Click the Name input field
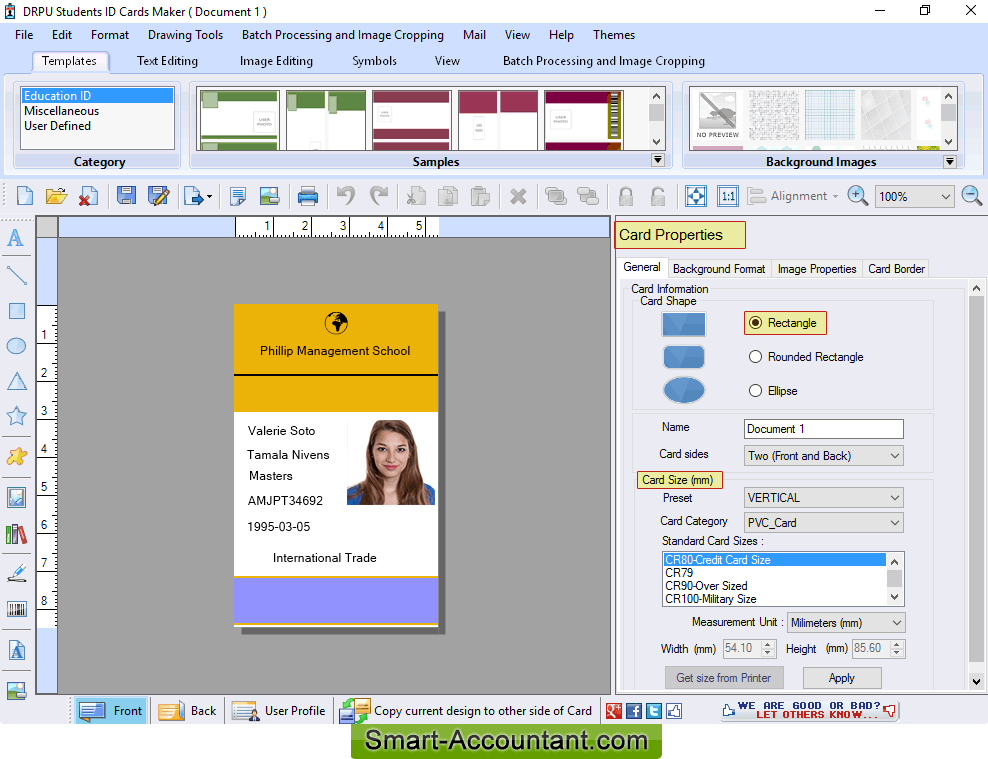Image resolution: width=988 pixels, height=759 pixels. (824, 429)
